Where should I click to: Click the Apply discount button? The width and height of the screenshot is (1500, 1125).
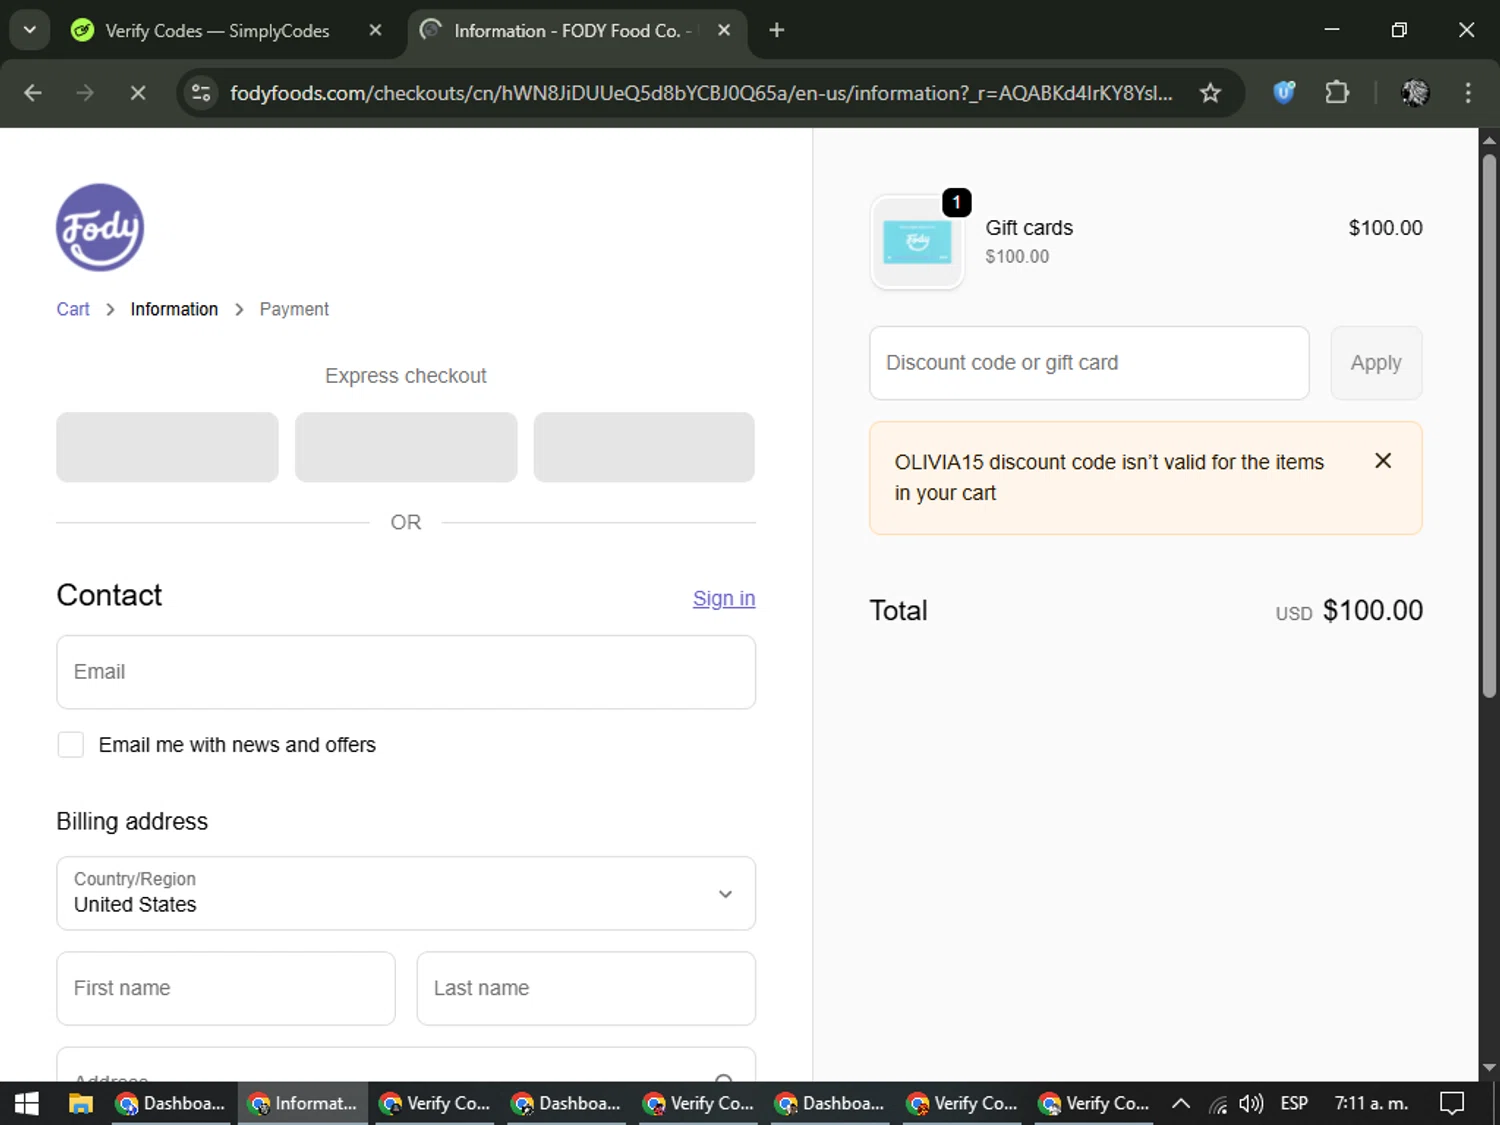coord(1376,363)
